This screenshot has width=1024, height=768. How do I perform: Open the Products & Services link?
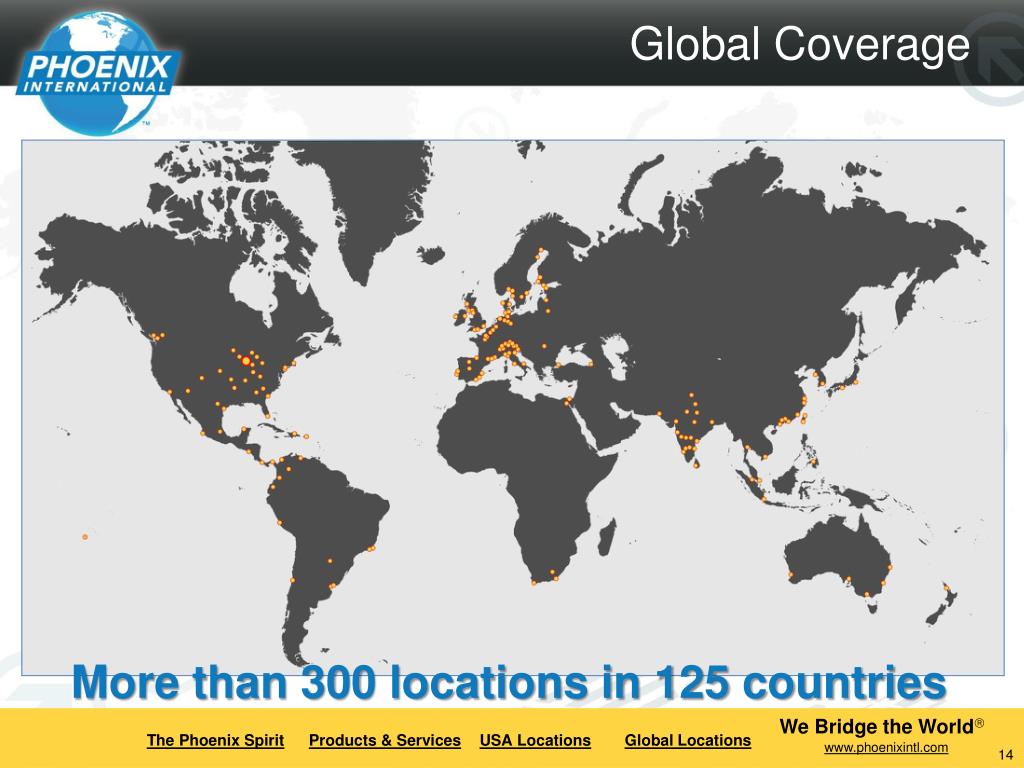(385, 740)
